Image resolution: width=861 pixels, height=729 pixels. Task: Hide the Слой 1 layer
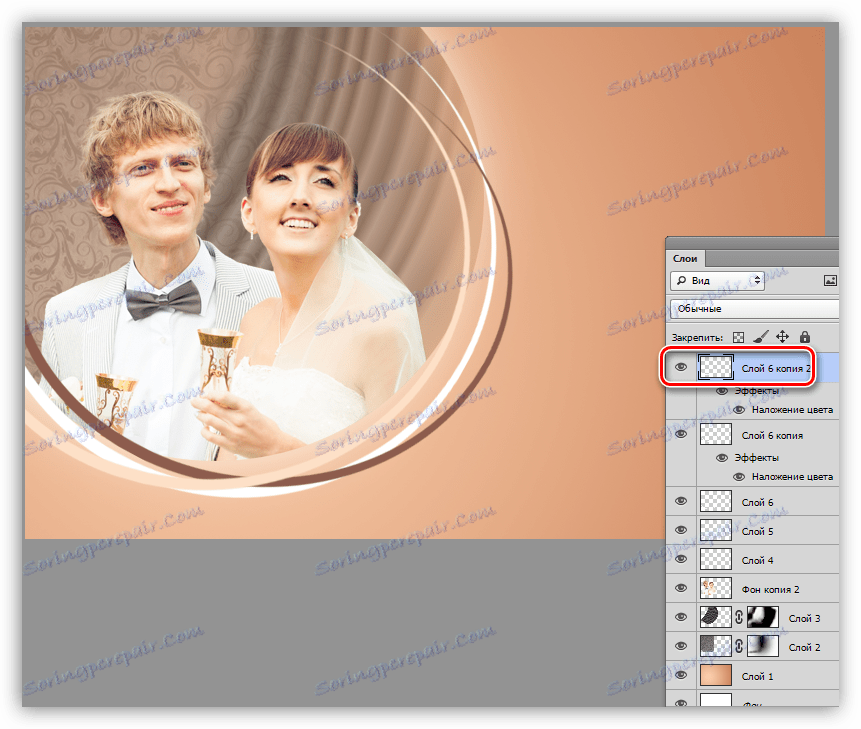pyautogui.click(x=681, y=675)
